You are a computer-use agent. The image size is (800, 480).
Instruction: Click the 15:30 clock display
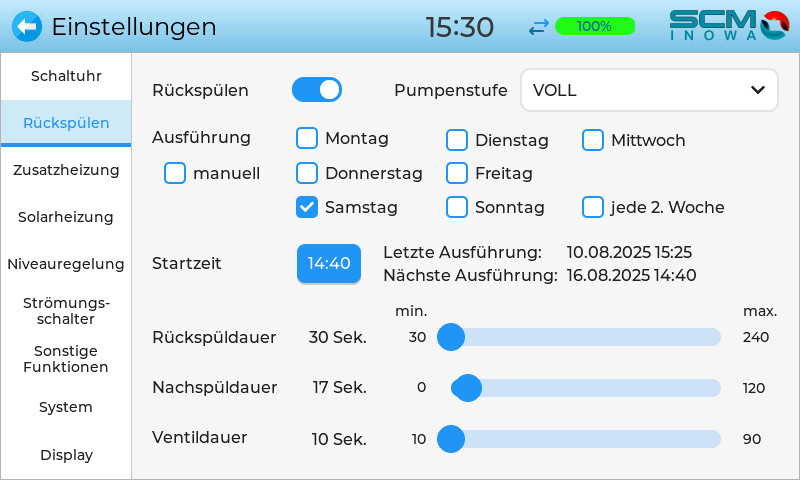pos(460,27)
